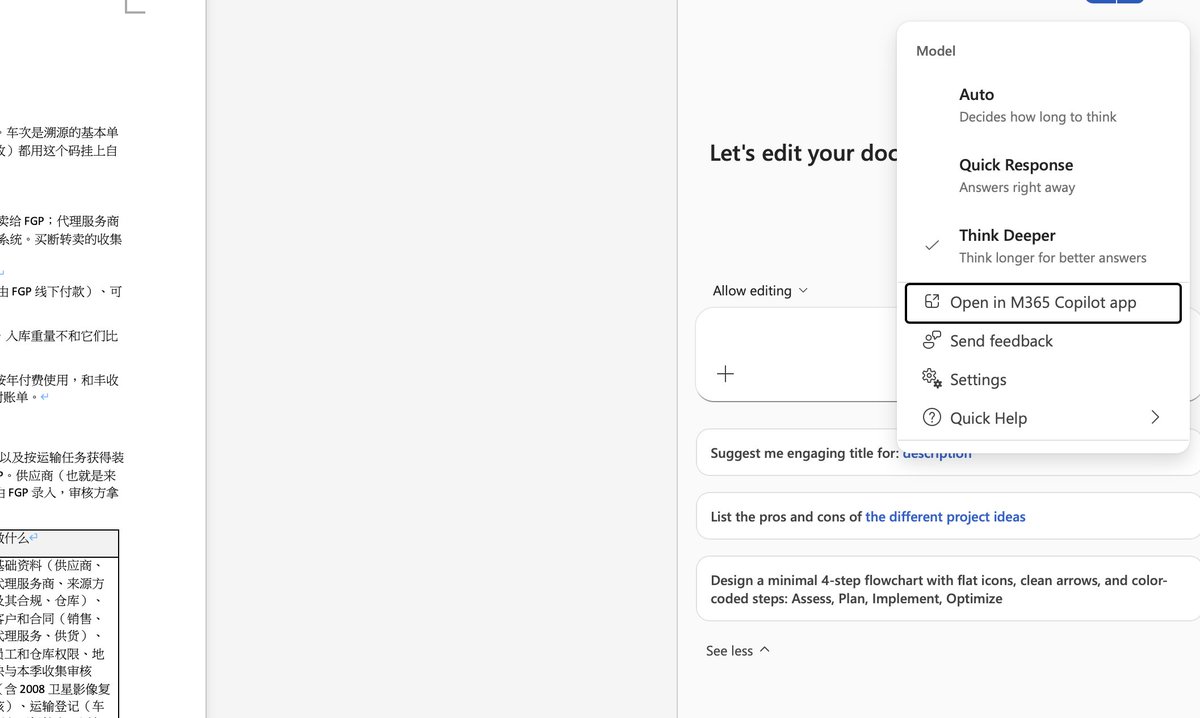Click 'Answers right away' description text
1200x718 pixels.
pos(1017,187)
